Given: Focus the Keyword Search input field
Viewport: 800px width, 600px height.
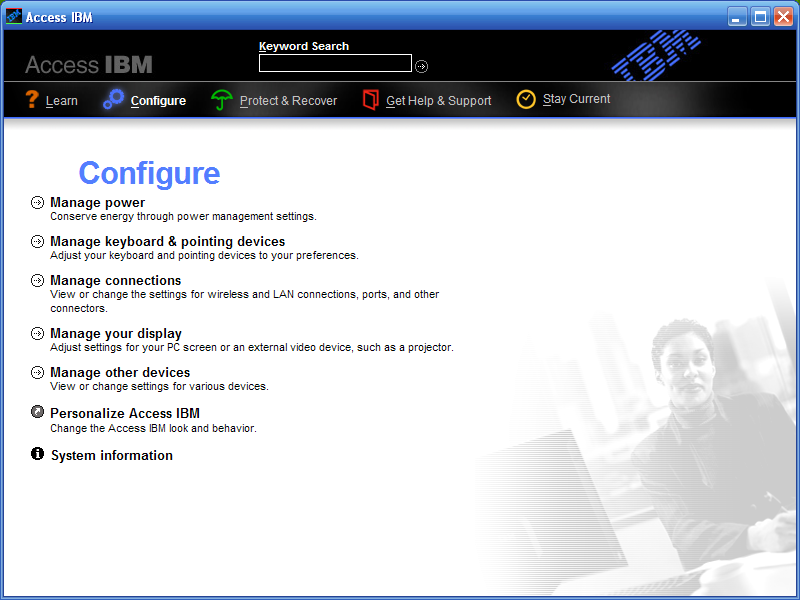Looking at the screenshot, I should (x=335, y=64).
